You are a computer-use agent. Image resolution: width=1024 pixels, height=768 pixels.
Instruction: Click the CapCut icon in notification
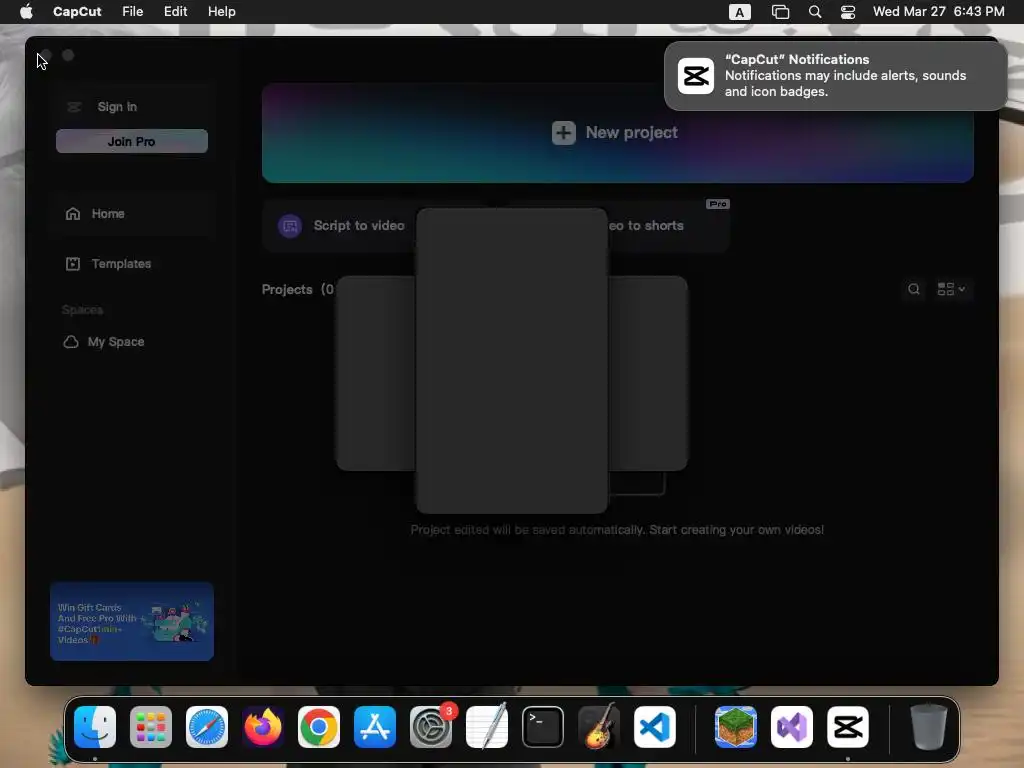(696, 76)
